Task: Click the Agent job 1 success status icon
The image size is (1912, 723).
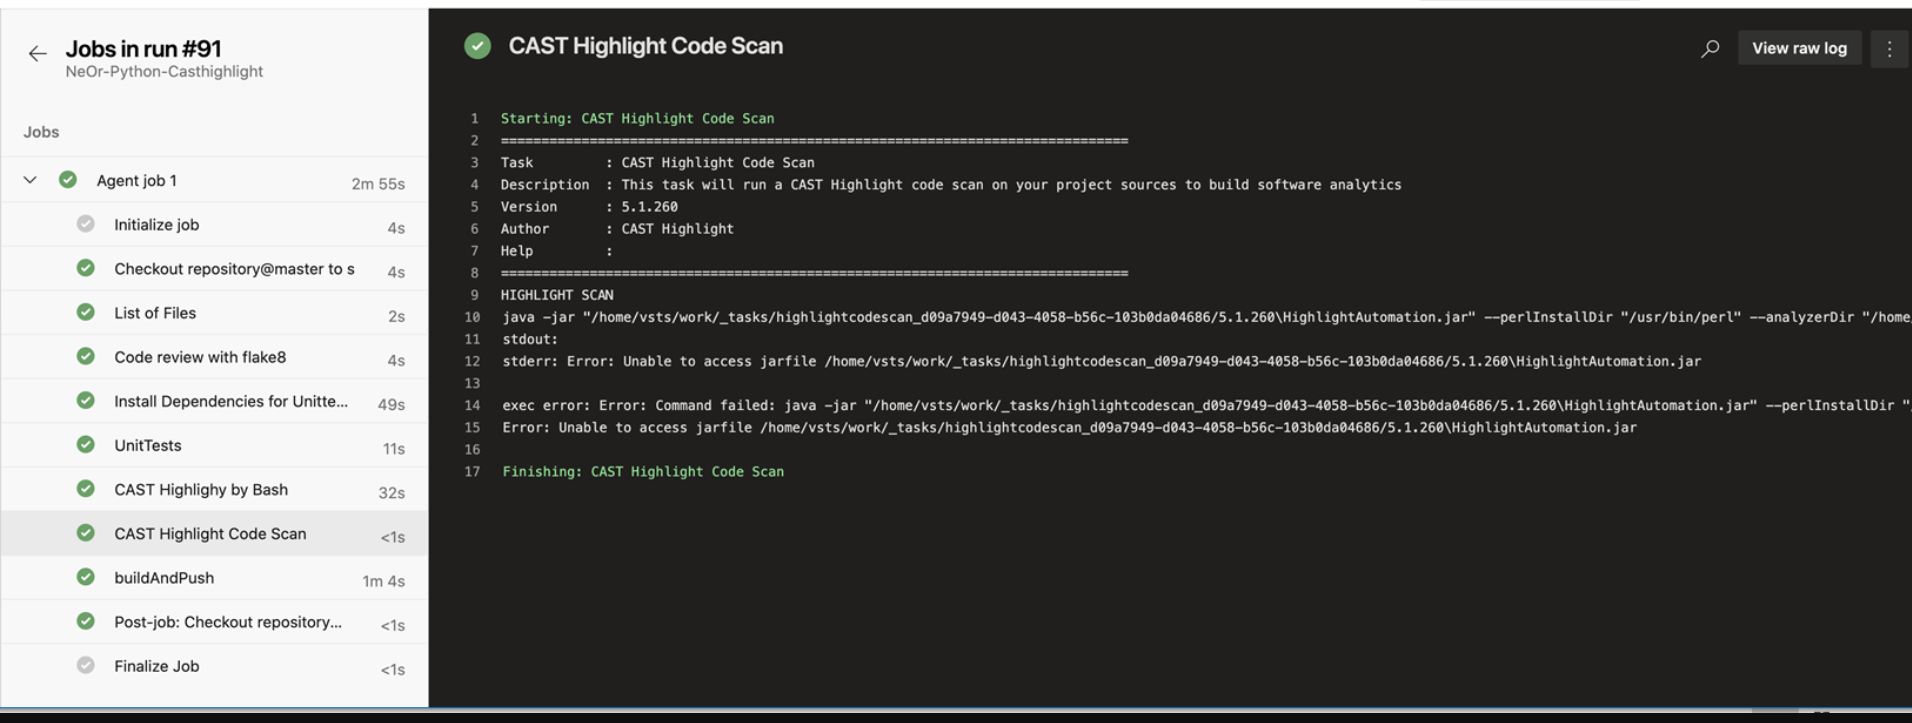Action: pyautogui.click(x=68, y=180)
